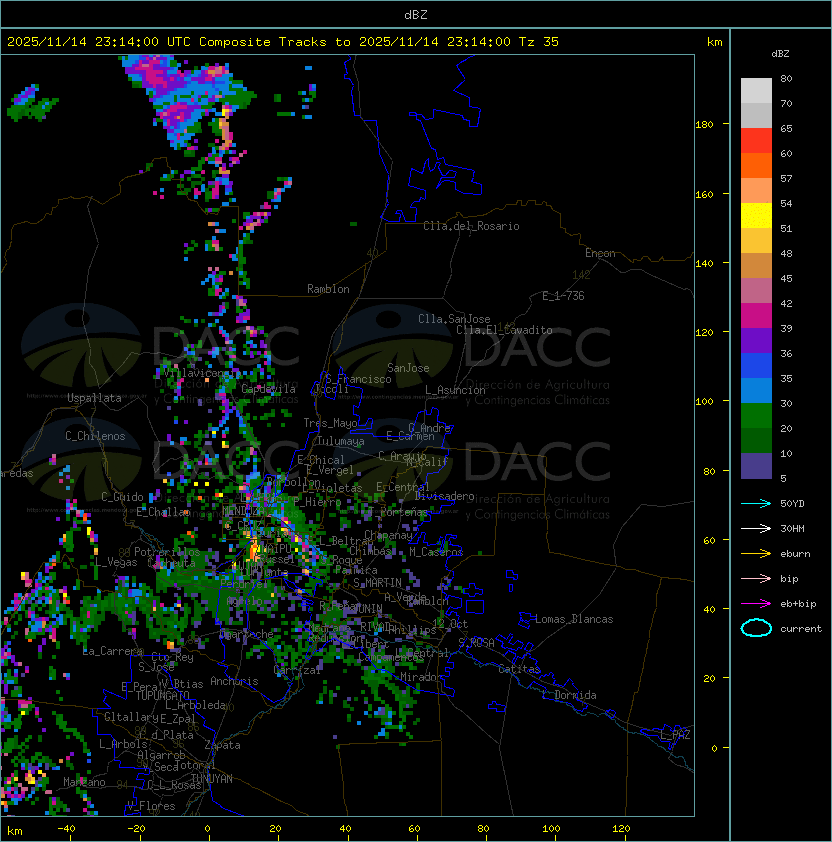Select the dark orange band in dBZ scale
This screenshot has width=832, height=842.
[756, 165]
